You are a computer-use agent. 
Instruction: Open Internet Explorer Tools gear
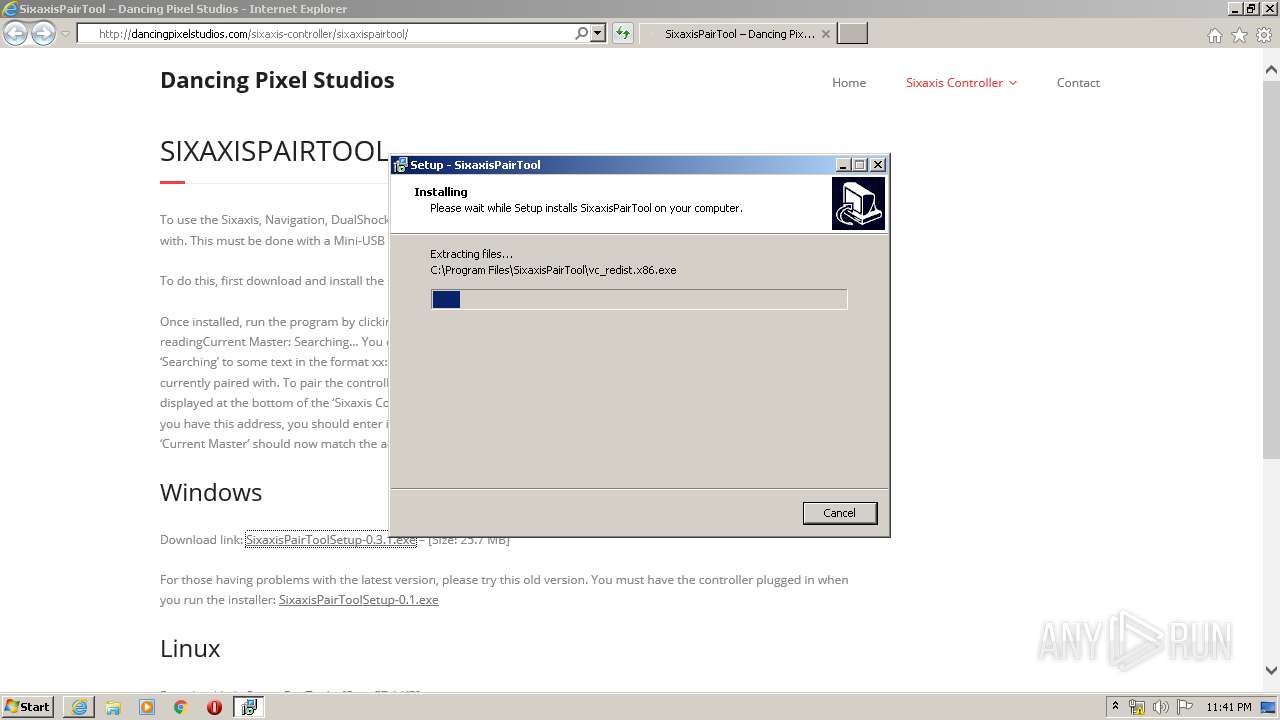[1264, 35]
